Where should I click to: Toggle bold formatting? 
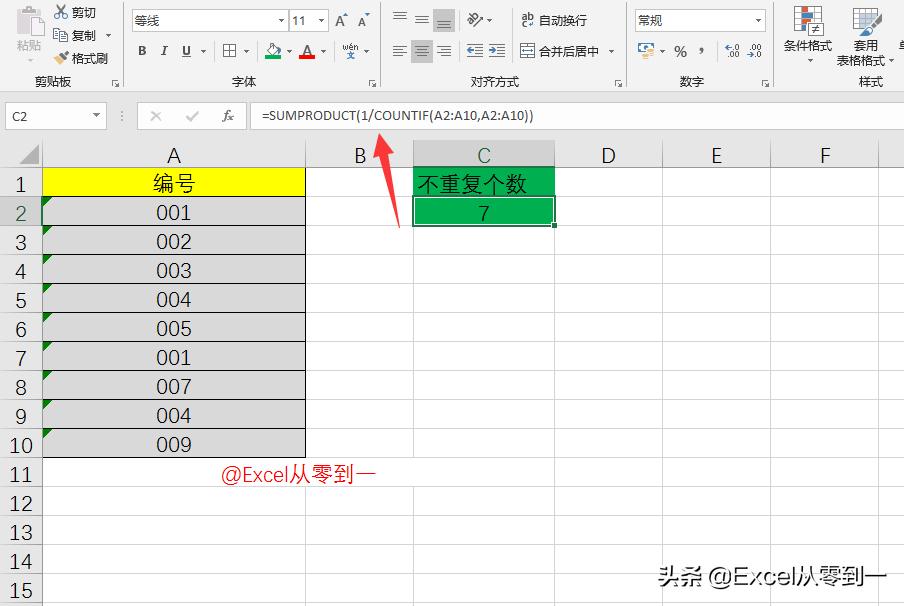[x=142, y=51]
